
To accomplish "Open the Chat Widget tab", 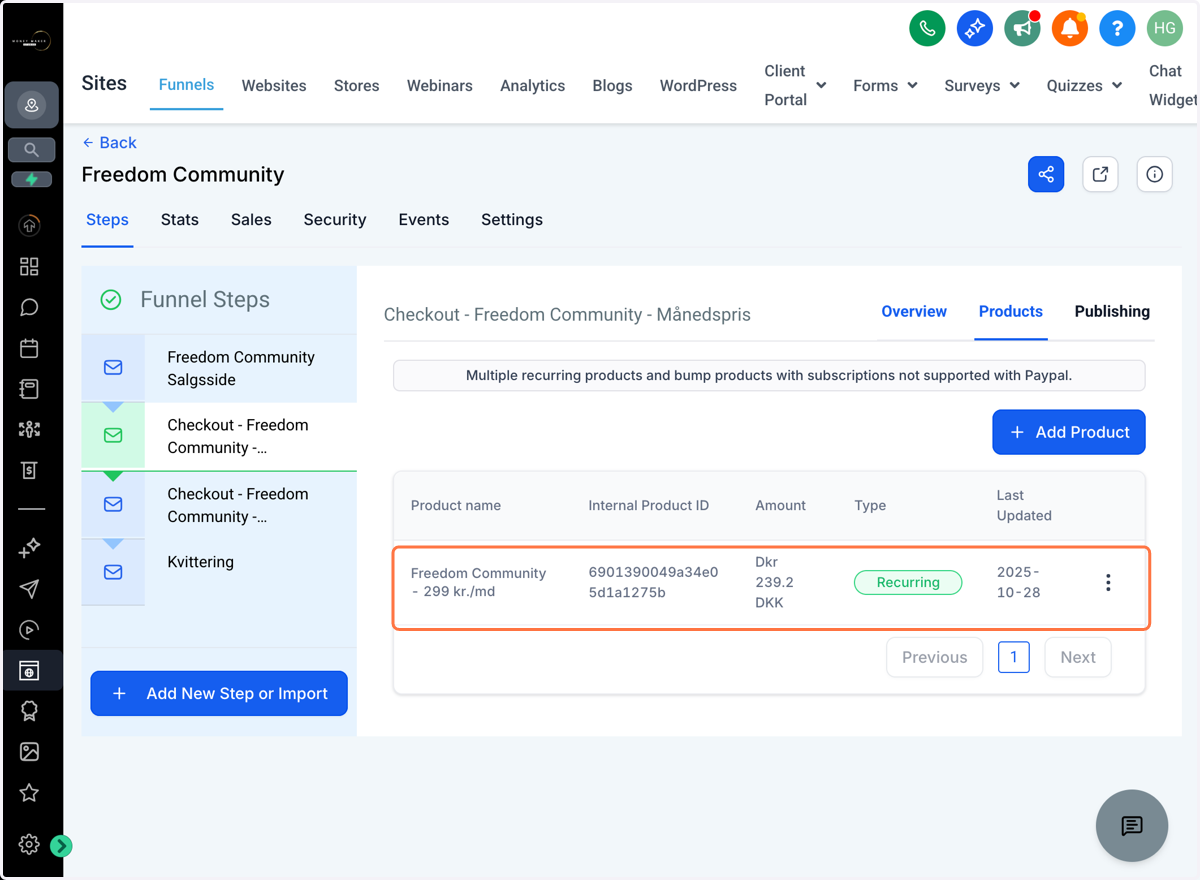I will click(1172, 85).
